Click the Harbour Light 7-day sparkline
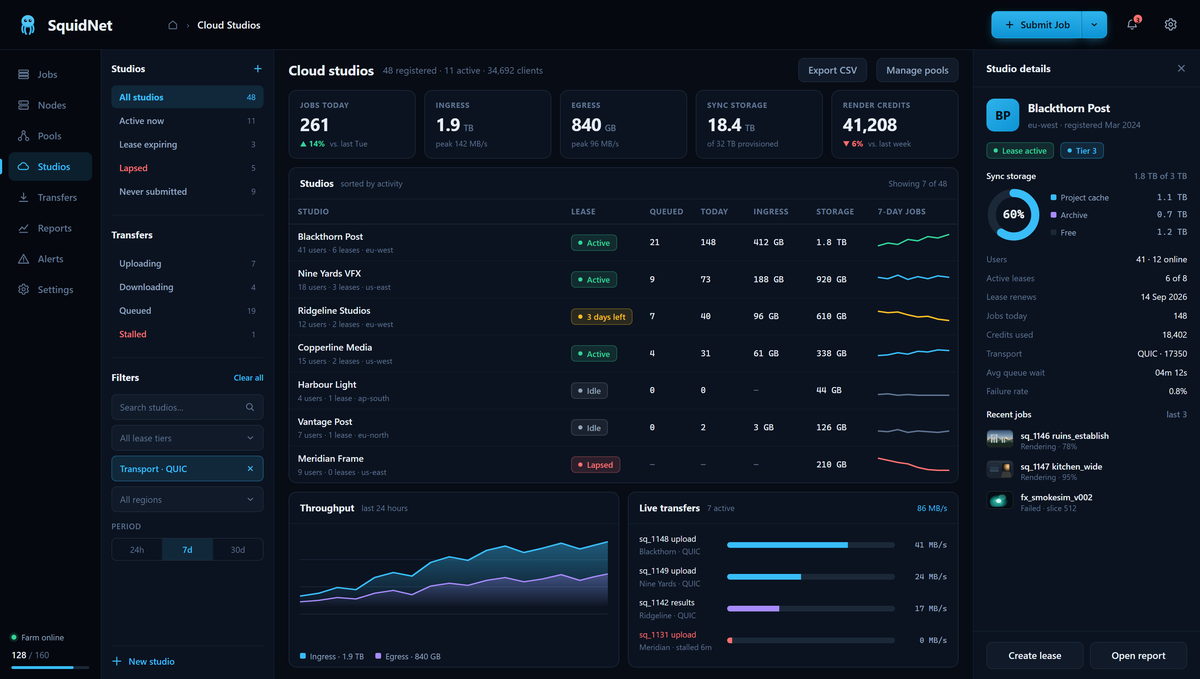 (x=913, y=394)
